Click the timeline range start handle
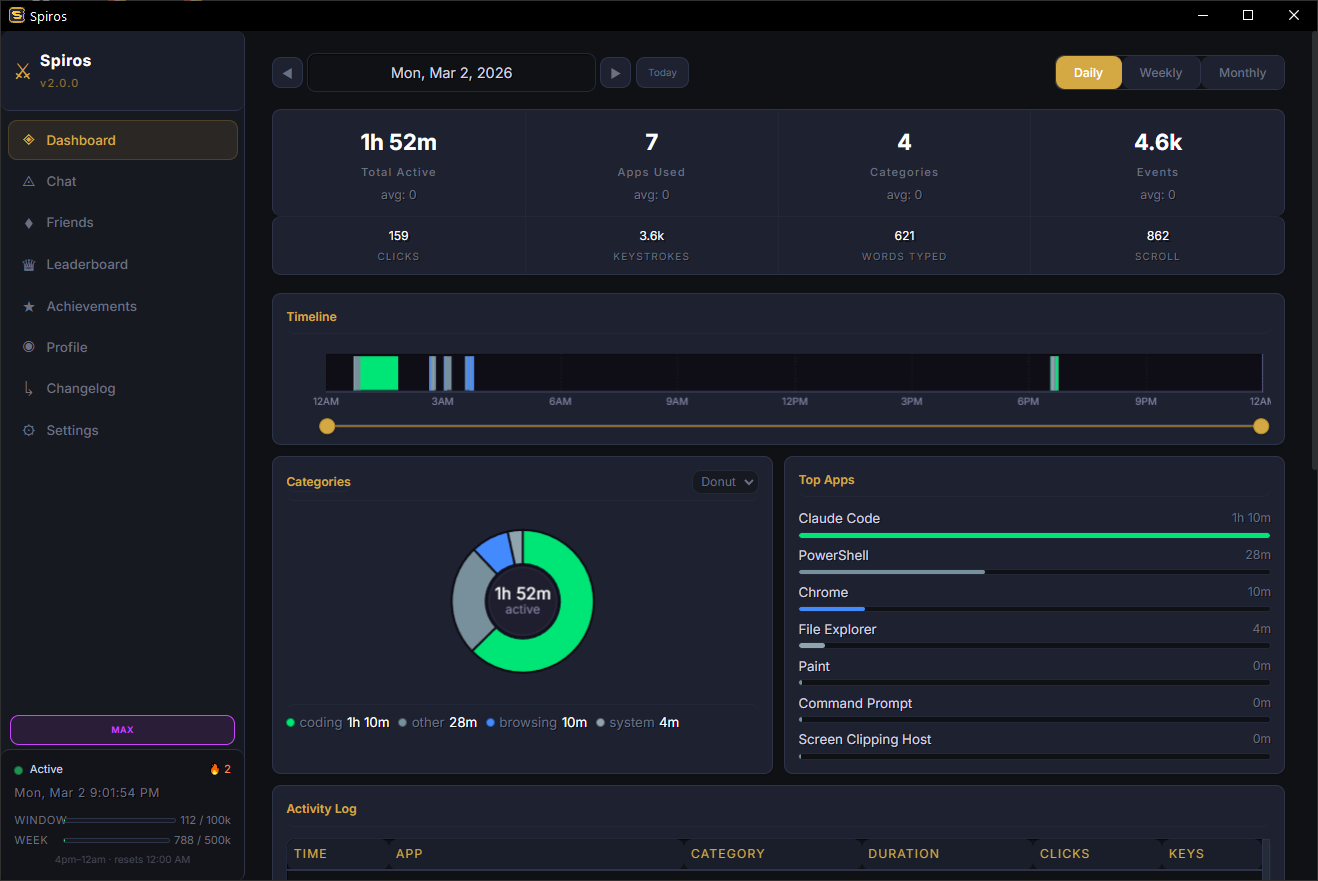1318x881 pixels. point(327,426)
